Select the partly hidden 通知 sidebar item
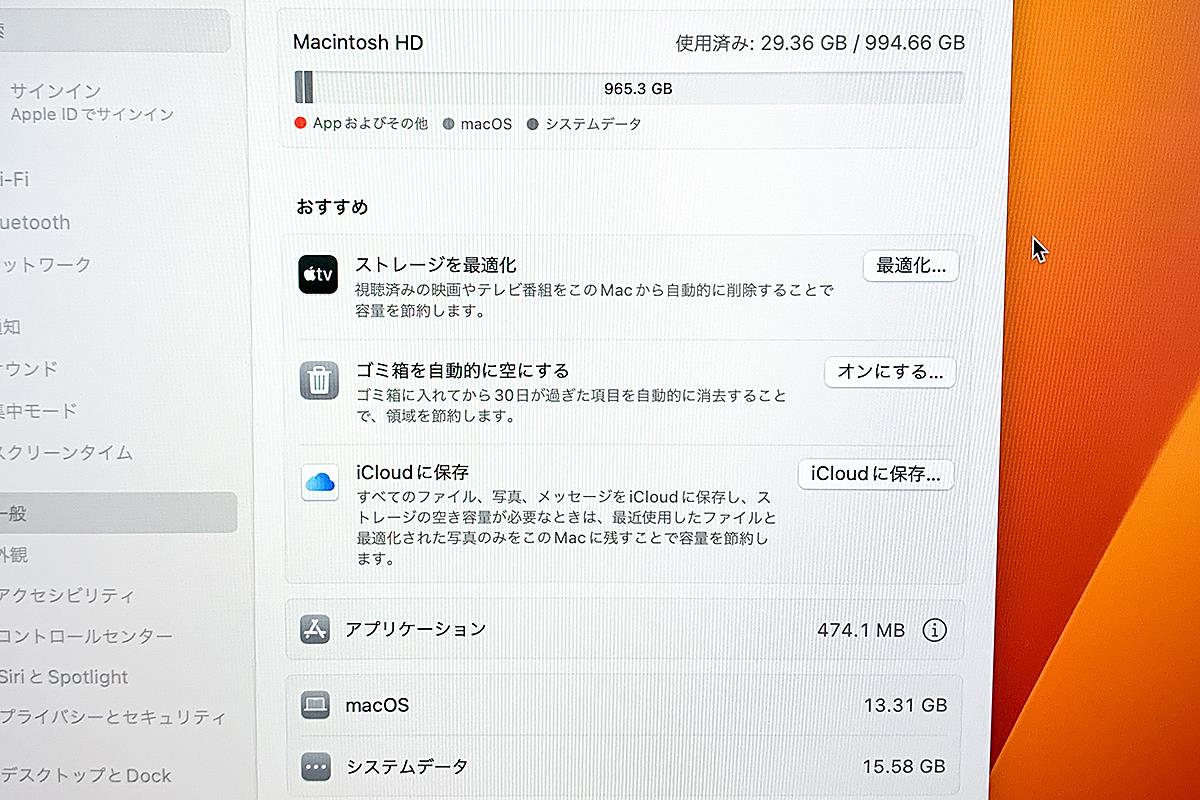This screenshot has height=800, width=1200. 10,327
